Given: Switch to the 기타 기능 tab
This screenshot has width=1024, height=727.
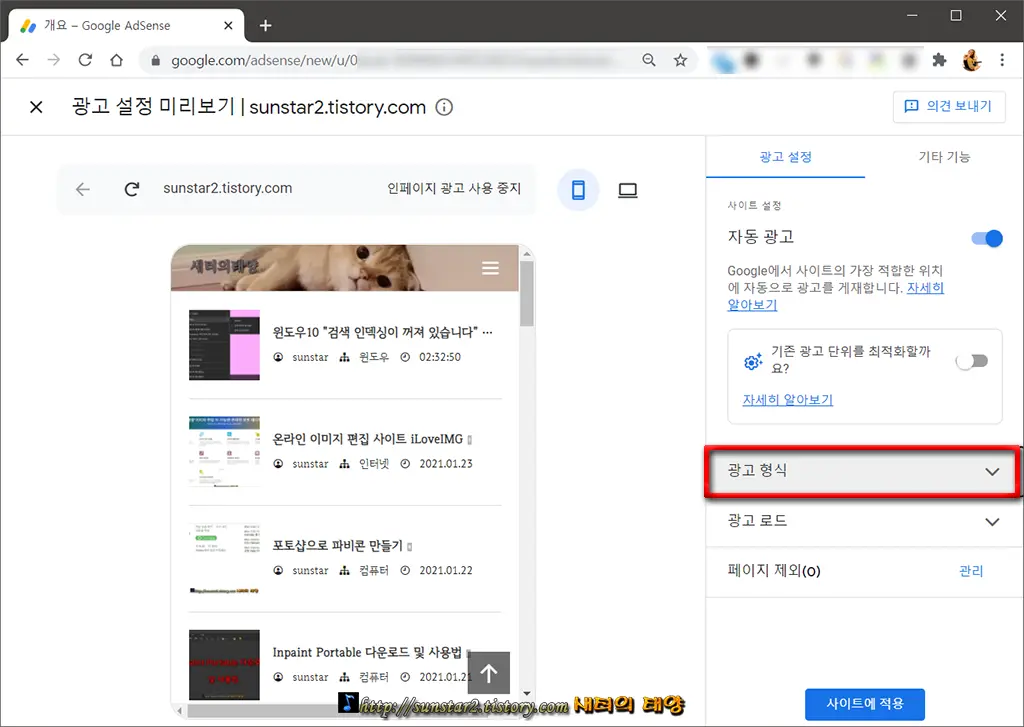Looking at the screenshot, I should (945, 157).
